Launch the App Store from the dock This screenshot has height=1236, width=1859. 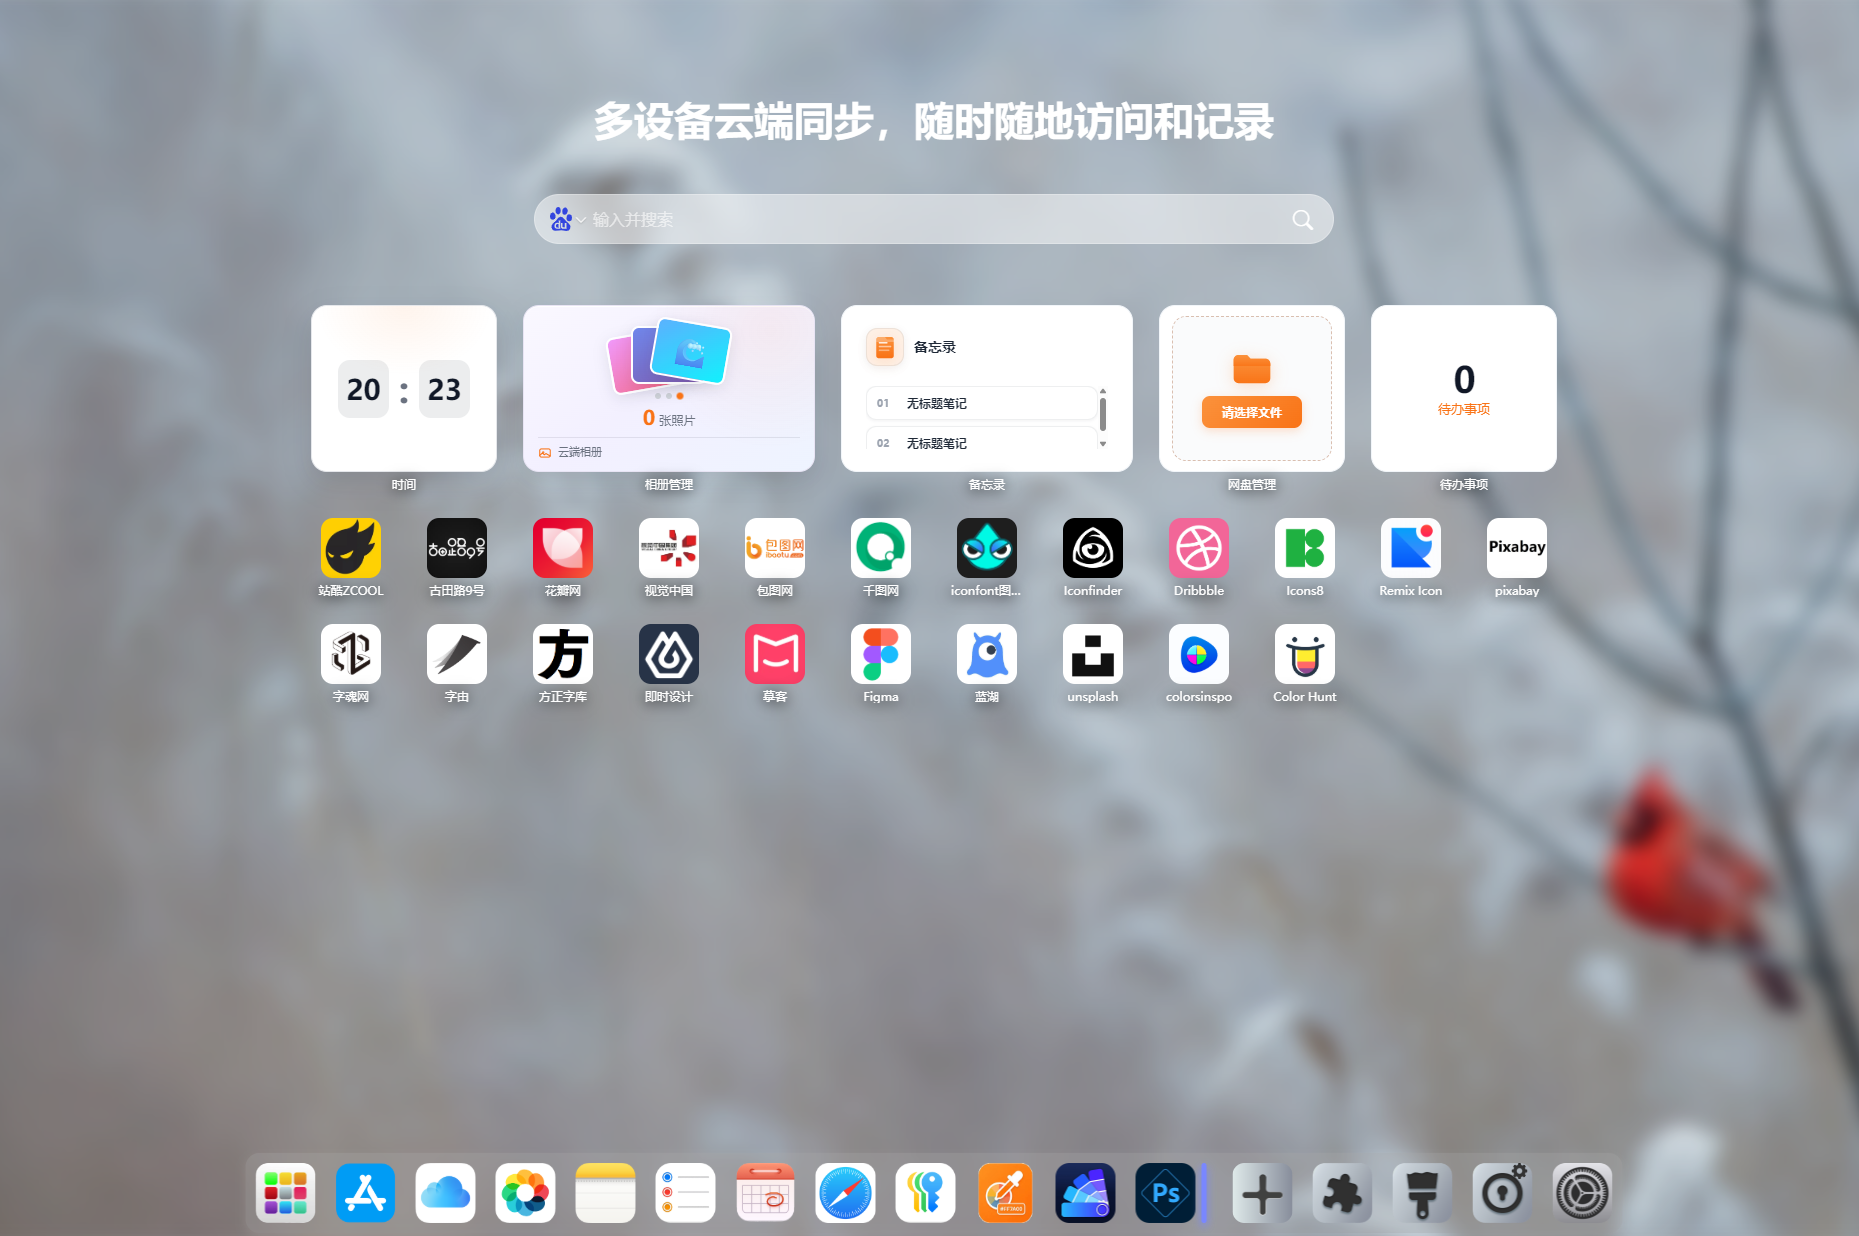pyautogui.click(x=365, y=1193)
